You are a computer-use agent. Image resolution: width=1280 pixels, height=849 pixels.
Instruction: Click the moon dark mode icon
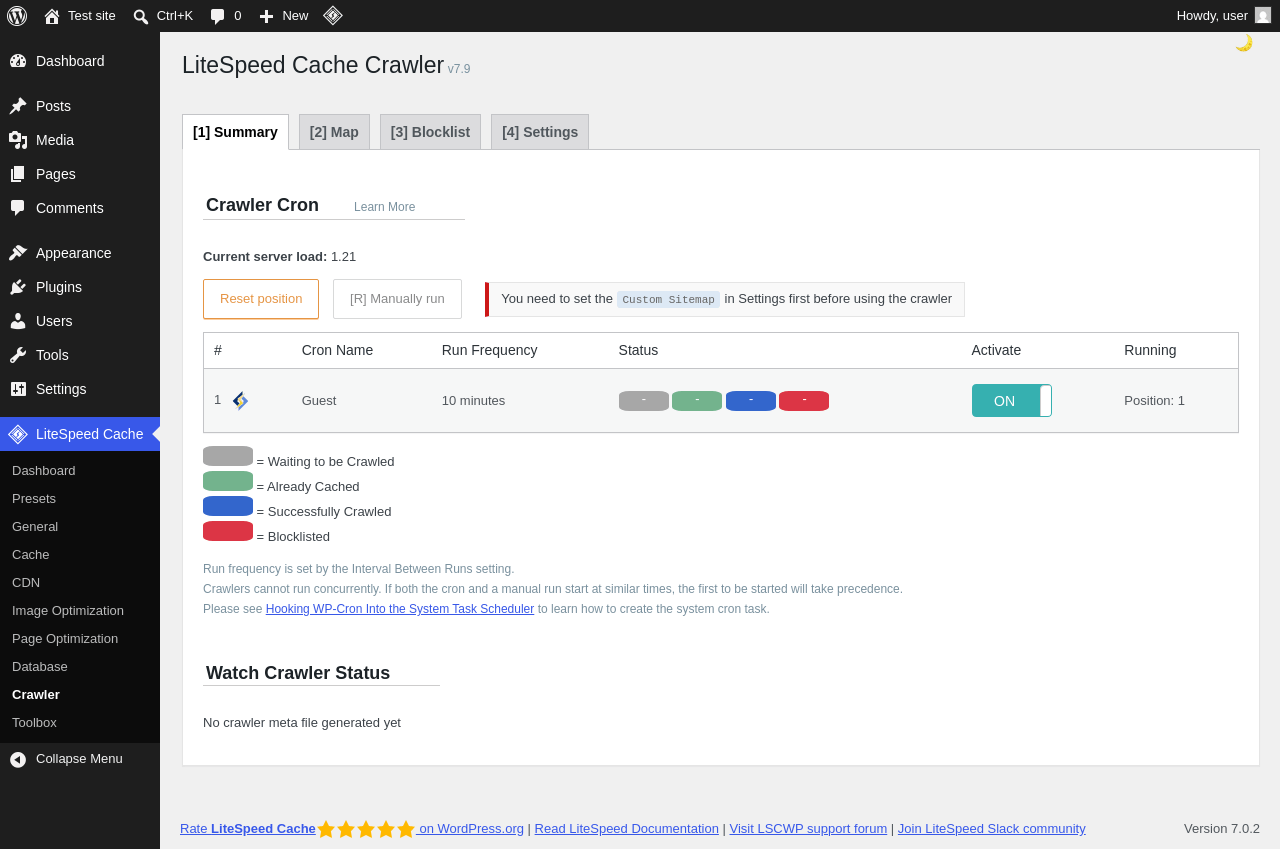1244,43
